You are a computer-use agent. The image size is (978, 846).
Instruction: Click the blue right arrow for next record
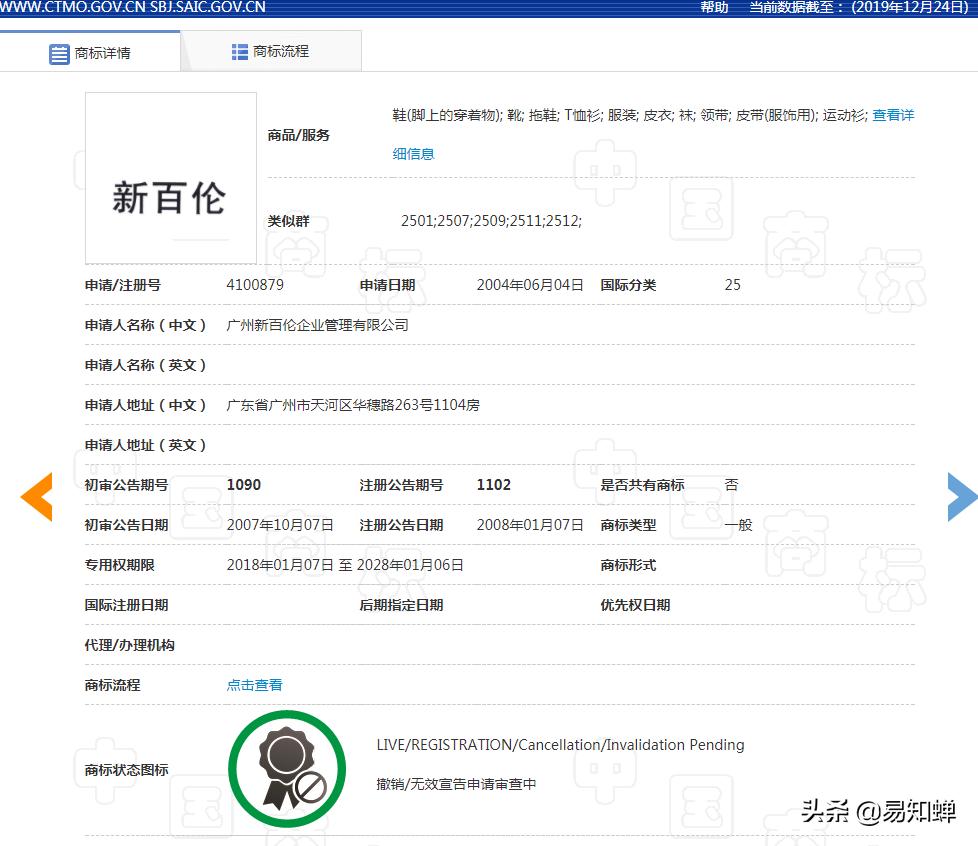(x=962, y=497)
